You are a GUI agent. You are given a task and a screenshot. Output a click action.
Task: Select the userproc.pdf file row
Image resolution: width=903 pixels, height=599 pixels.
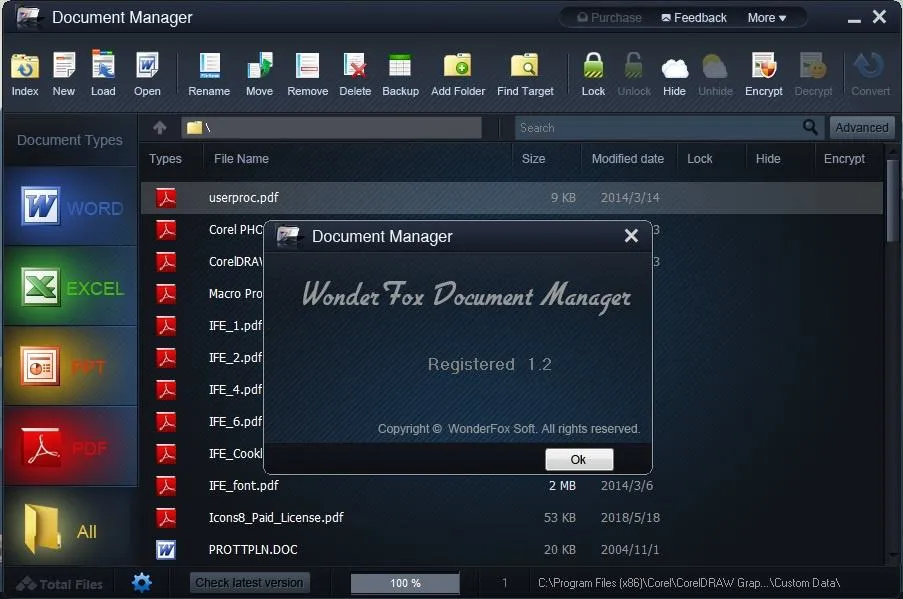tap(511, 198)
